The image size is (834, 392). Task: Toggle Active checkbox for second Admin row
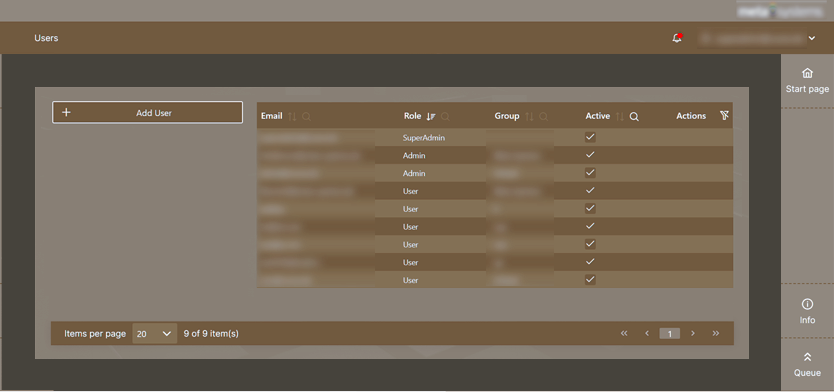point(590,173)
